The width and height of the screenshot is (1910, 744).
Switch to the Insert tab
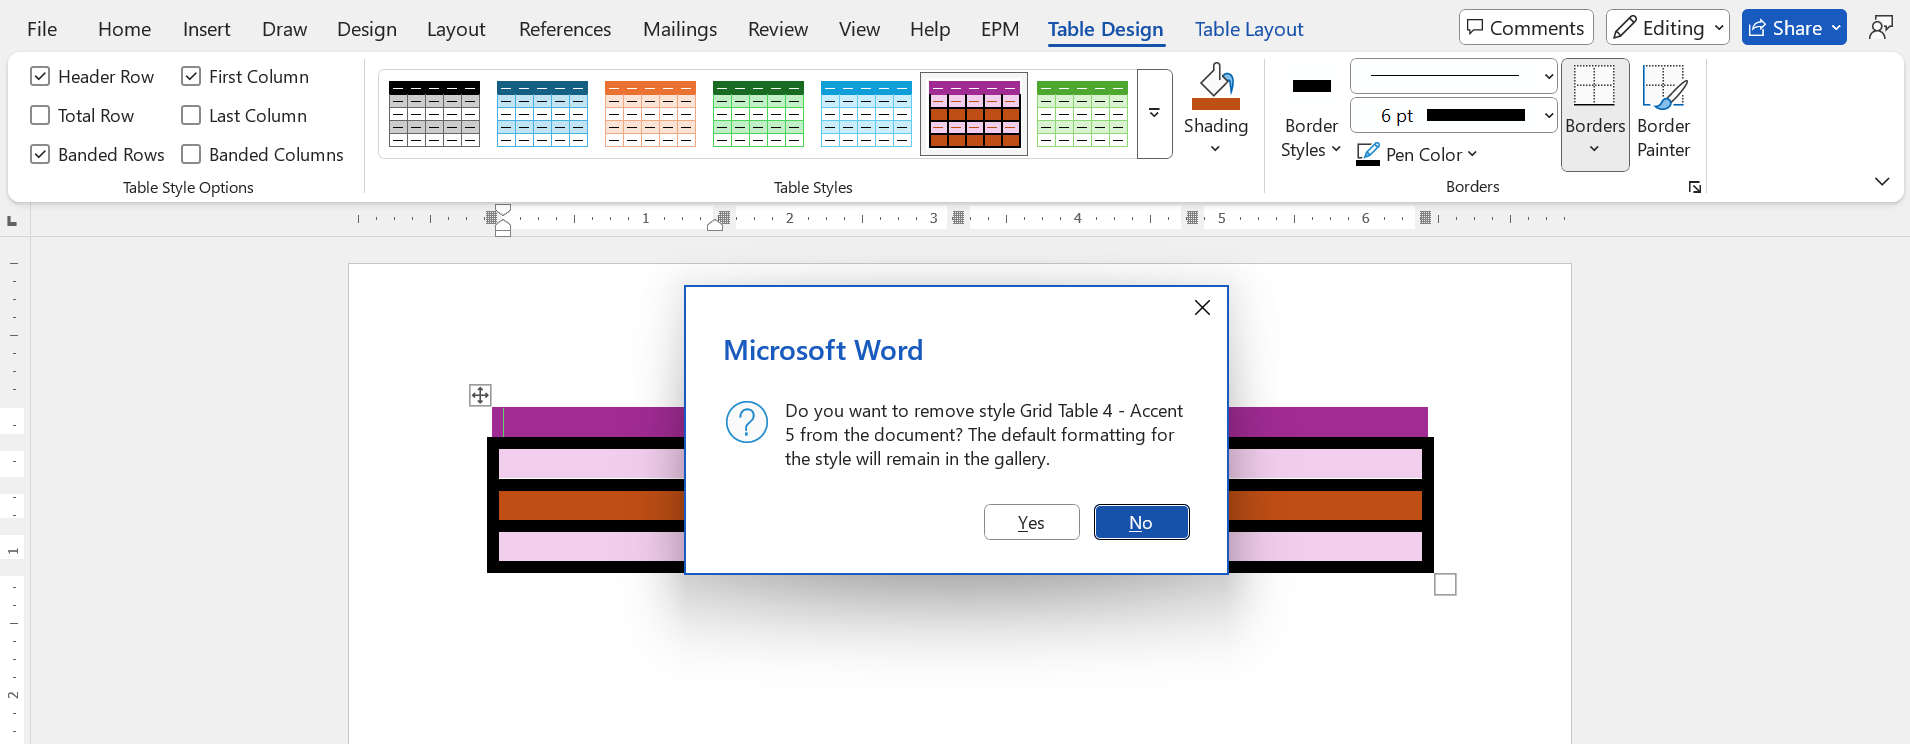(x=206, y=29)
